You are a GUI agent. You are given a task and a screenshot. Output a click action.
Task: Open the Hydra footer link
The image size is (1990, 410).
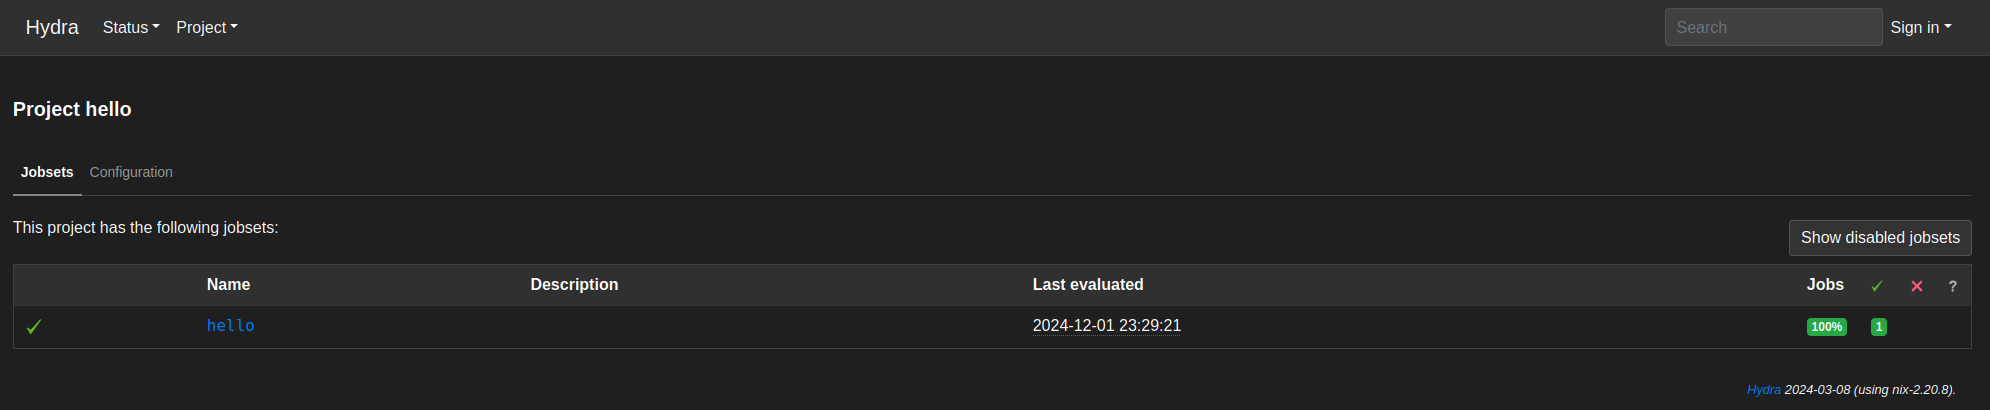[1763, 390]
